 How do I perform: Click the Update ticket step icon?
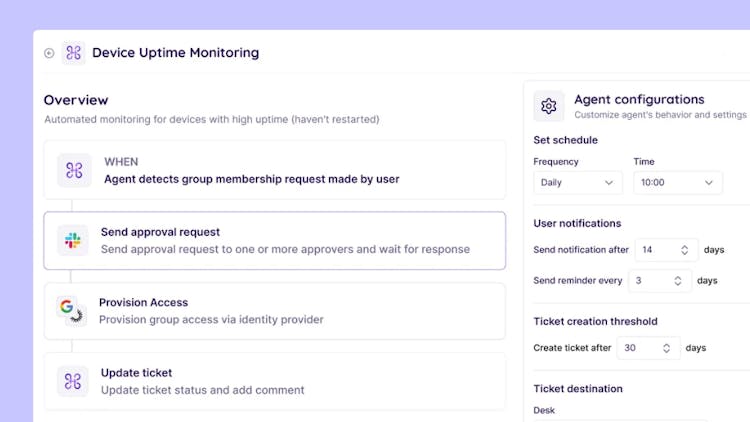pos(73,381)
